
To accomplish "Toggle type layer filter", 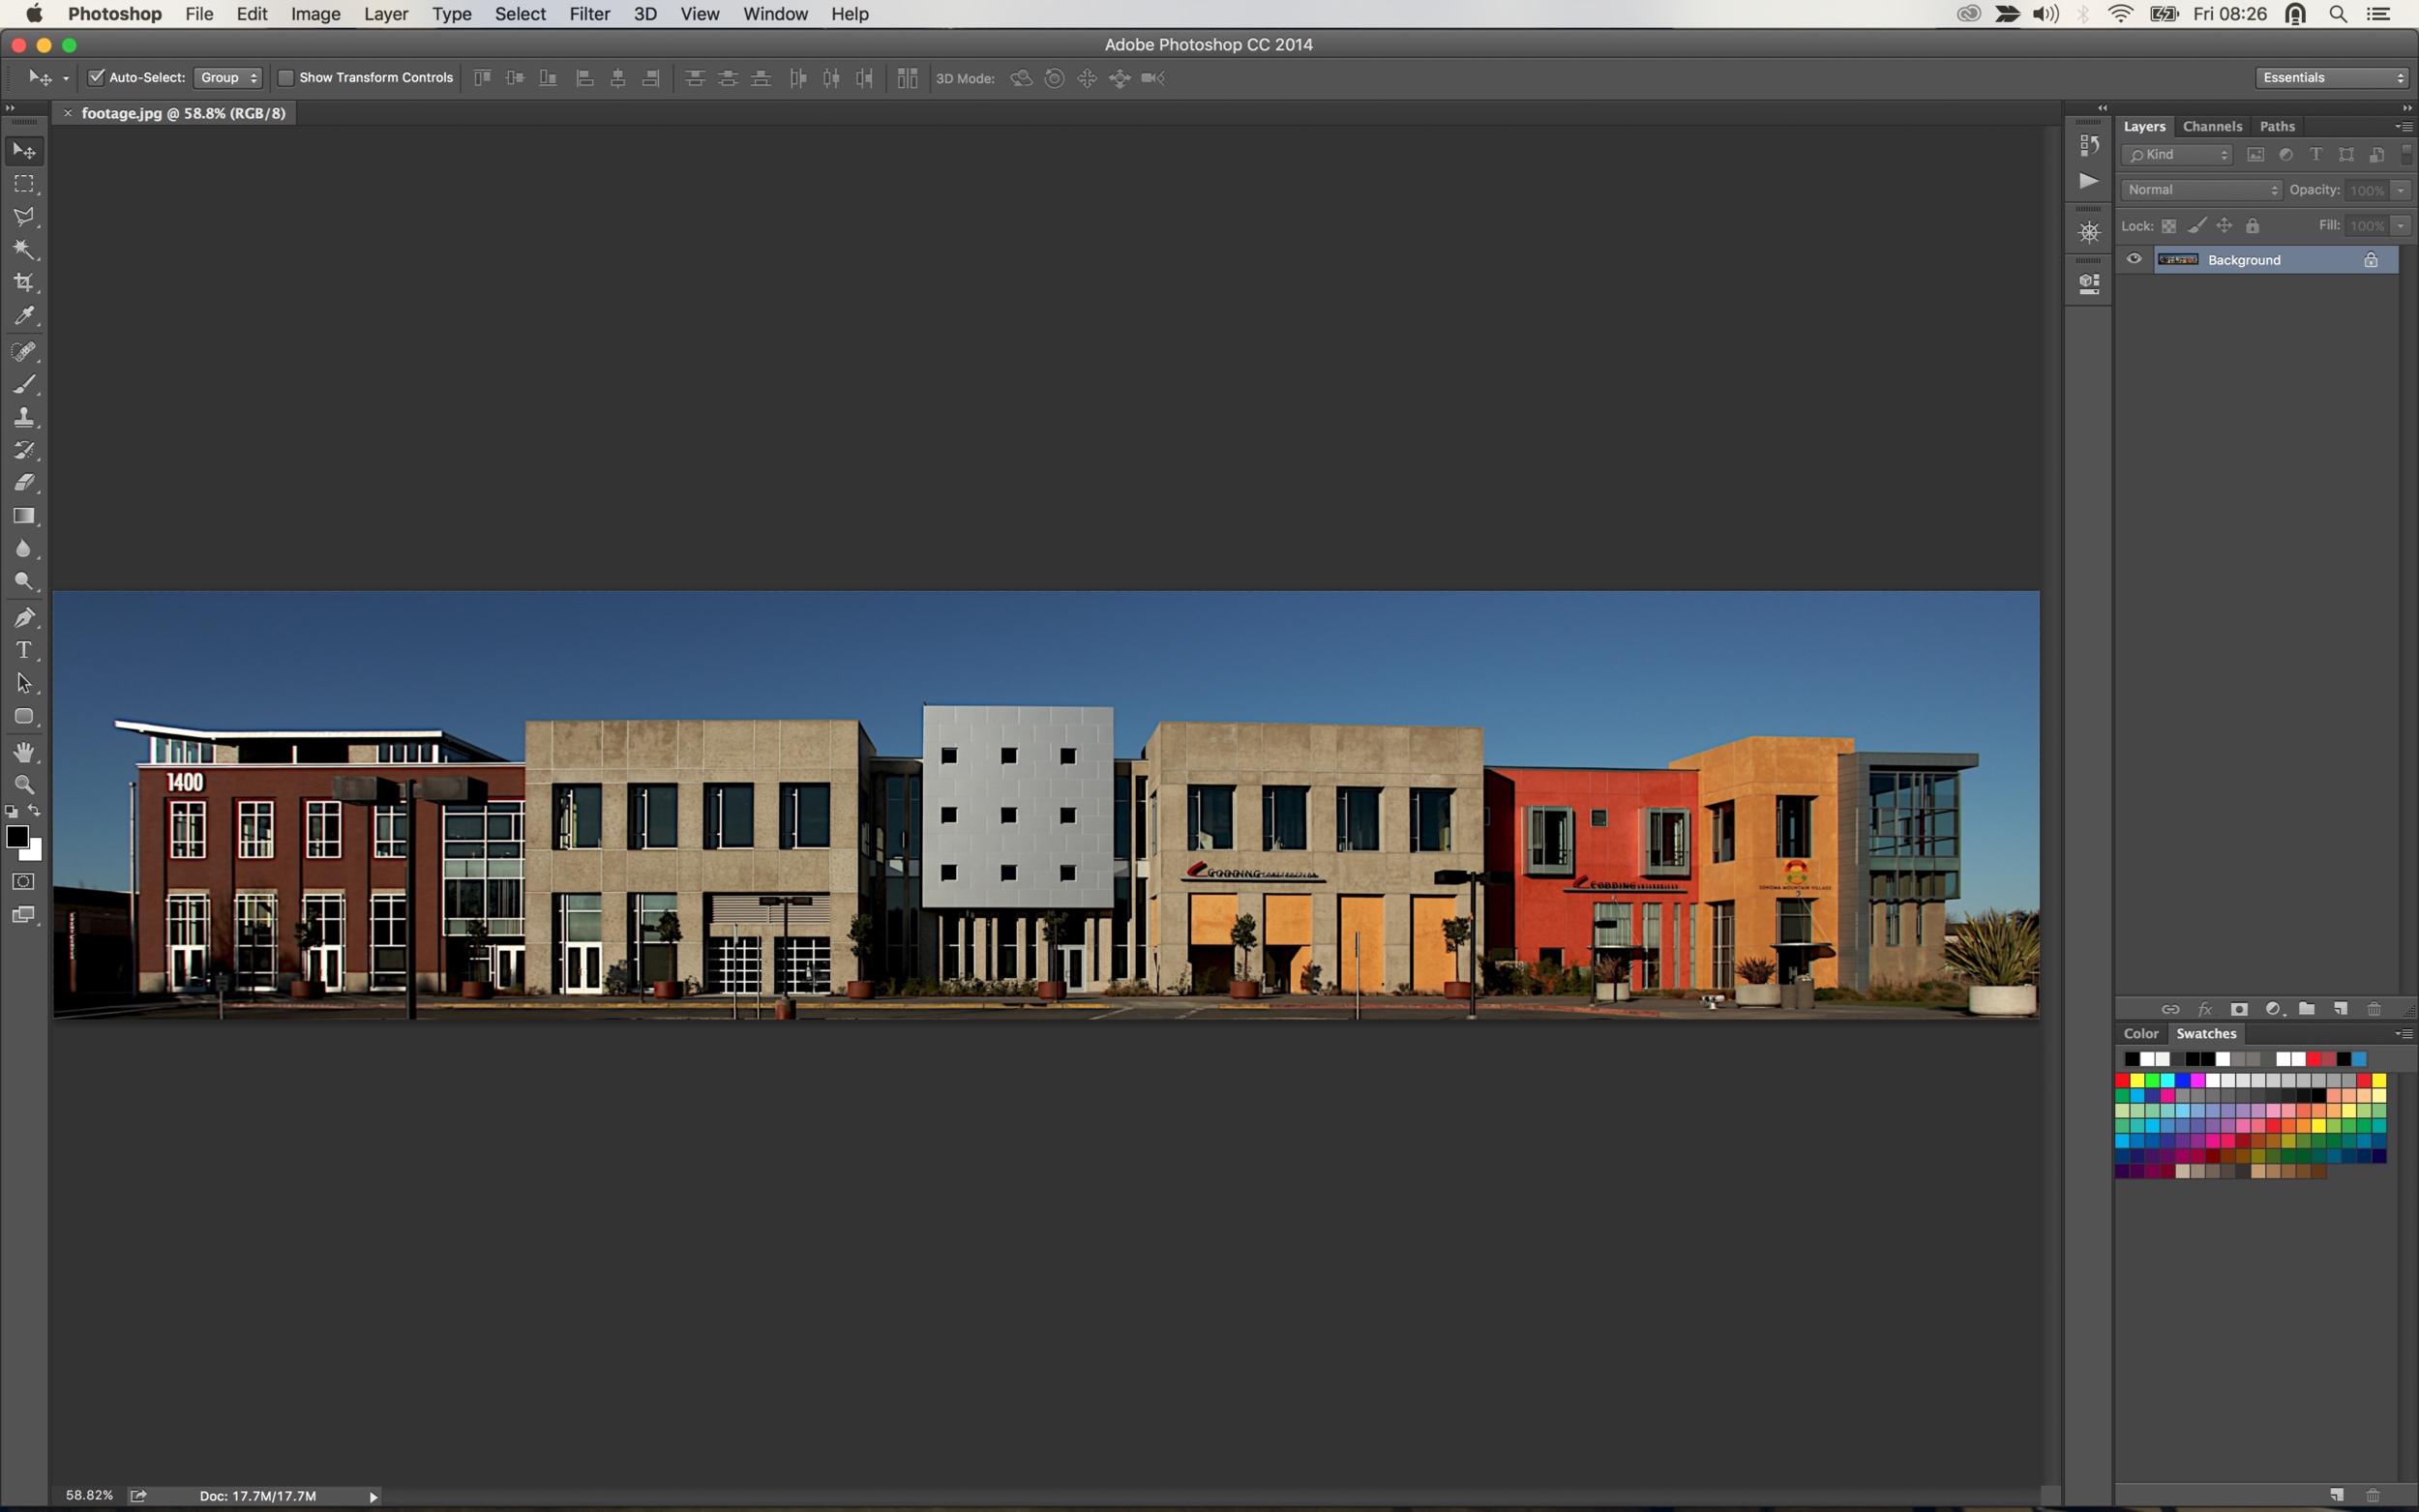I will pyautogui.click(x=2316, y=155).
